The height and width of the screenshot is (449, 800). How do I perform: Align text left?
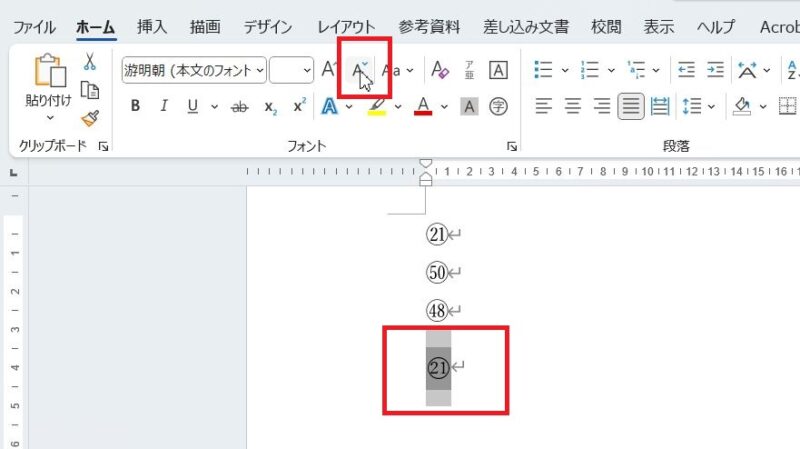pyautogui.click(x=543, y=106)
